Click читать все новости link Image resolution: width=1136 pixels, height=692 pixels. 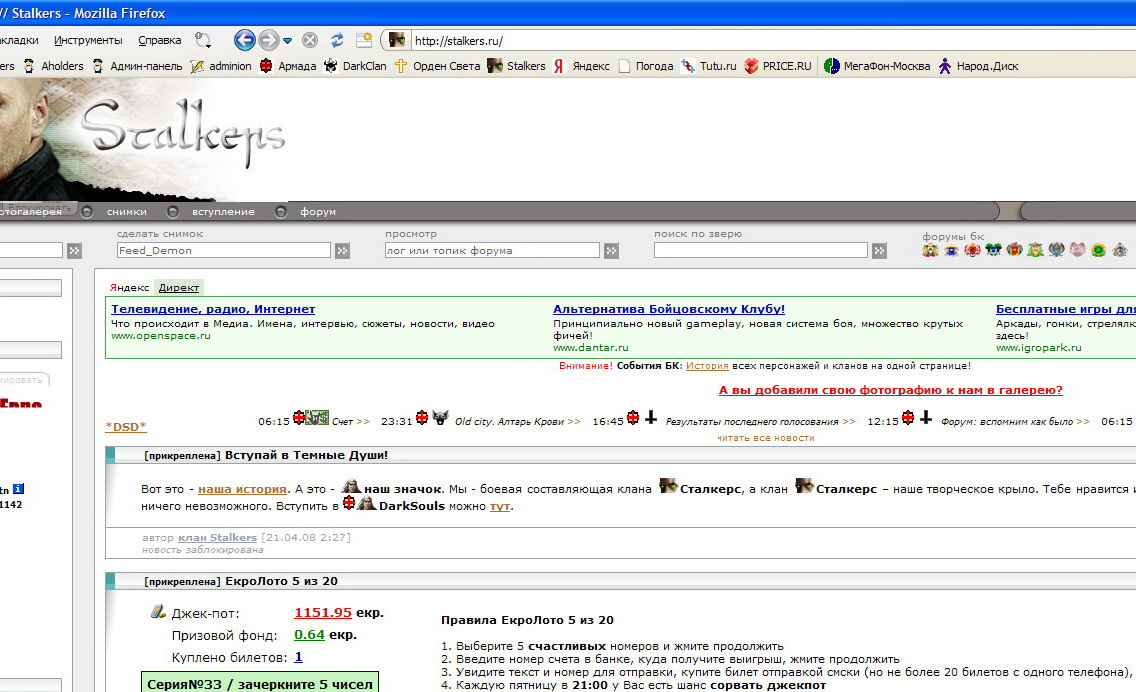[x=765, y=438]
